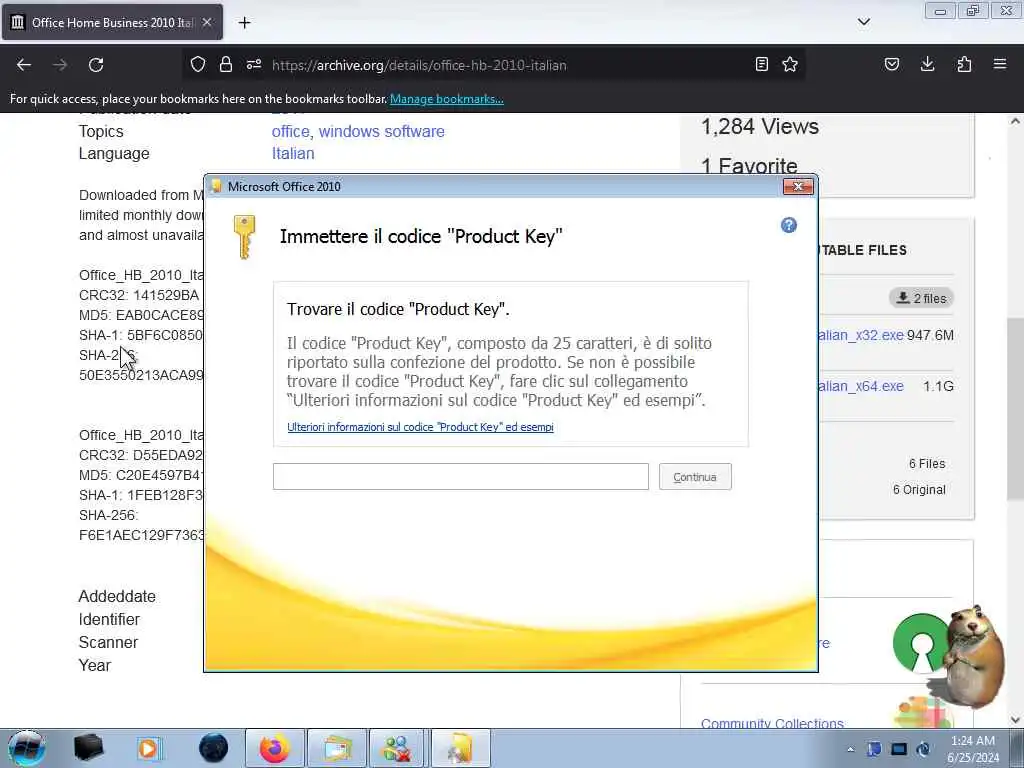Image resolution: width=1024 pixels, height=768 pixels.
Task: Click the padlock site security icon
Action: point(226,64)
